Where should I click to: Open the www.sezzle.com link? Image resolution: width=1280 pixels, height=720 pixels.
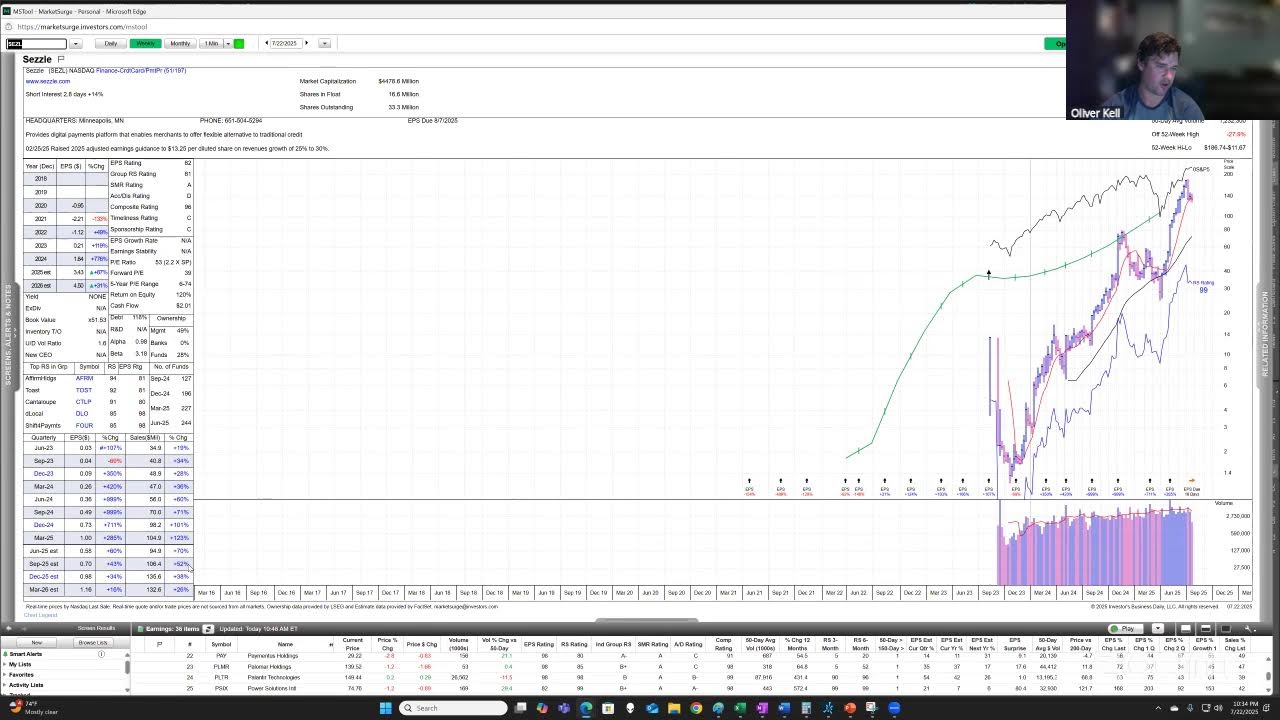pos(48,81)
